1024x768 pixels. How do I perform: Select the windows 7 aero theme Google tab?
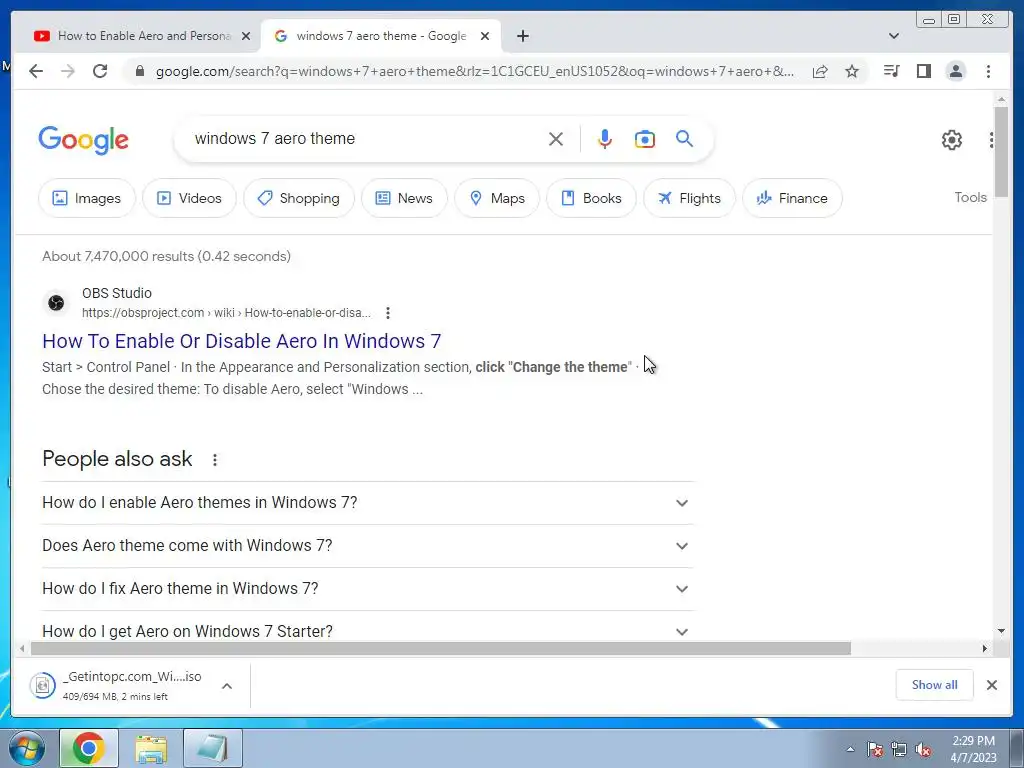click(x=381, y=36)
